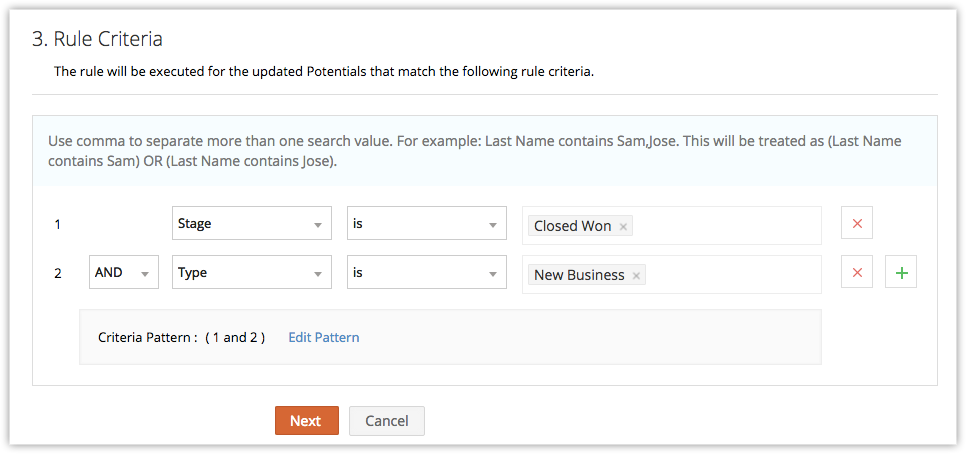
Task: Delete criteria row 2 with red X
Action: (857, 273)
